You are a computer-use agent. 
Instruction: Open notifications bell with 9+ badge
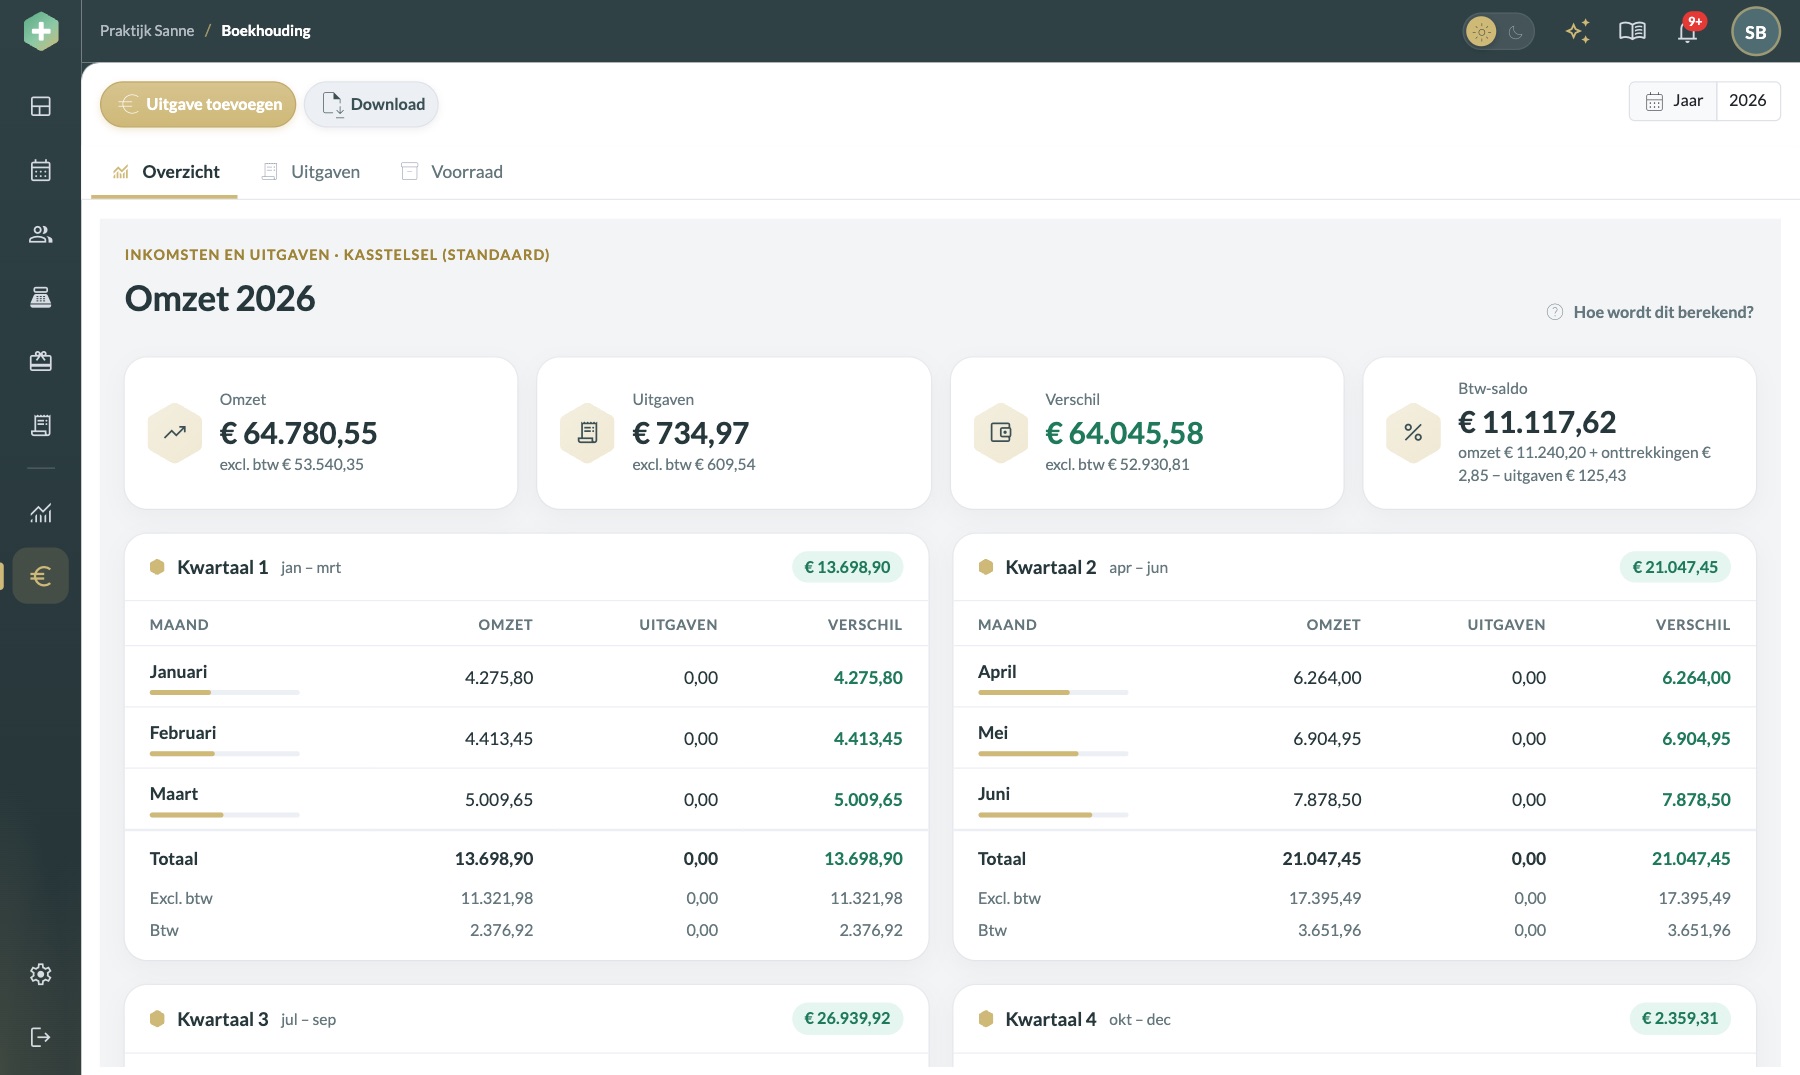pyautogui.click(x=1688, y=30)
